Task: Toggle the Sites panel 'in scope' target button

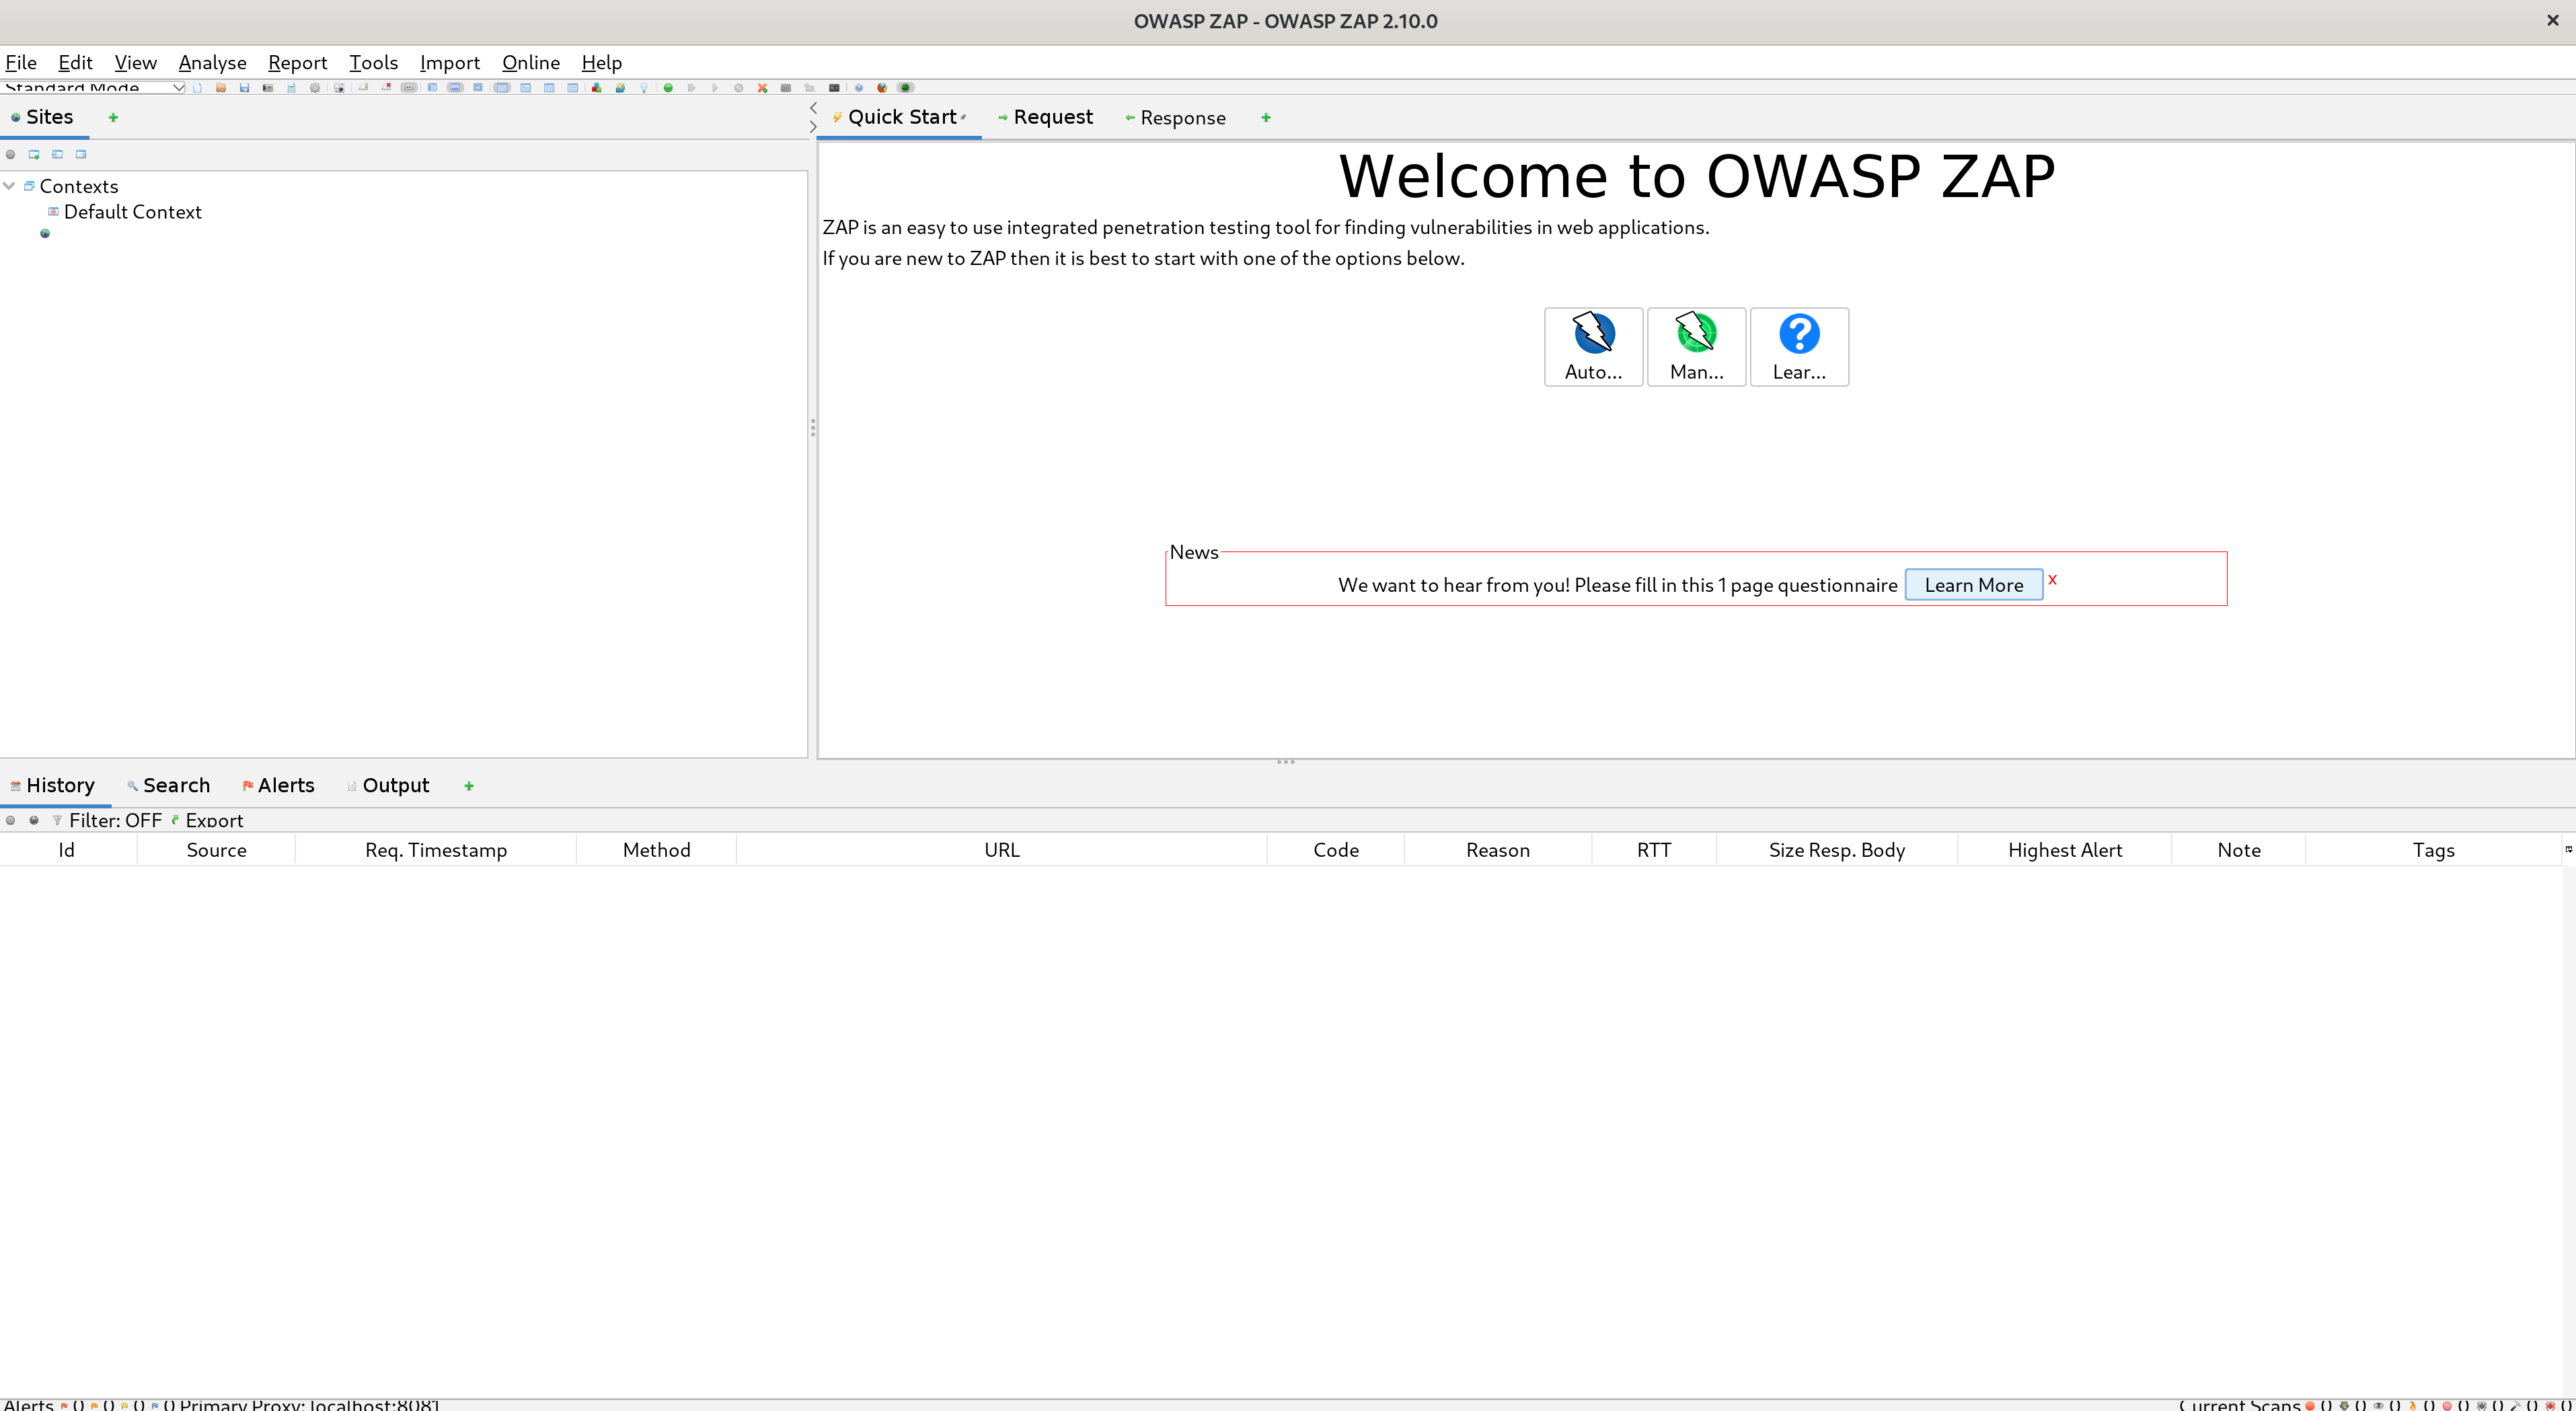Action: pyautogui.click(x=10, y=154)
